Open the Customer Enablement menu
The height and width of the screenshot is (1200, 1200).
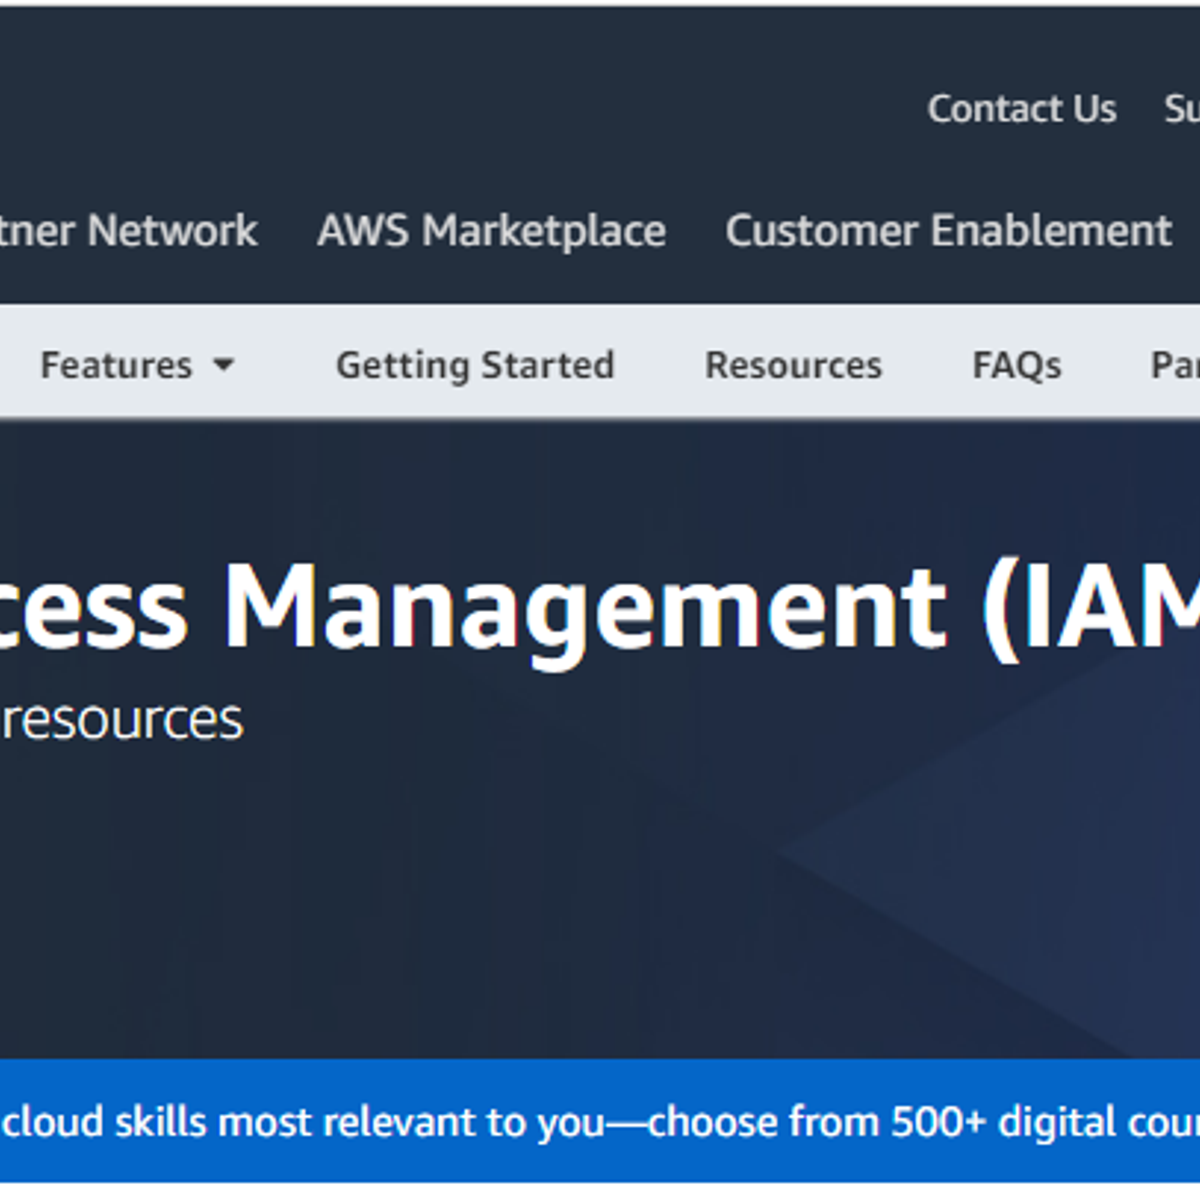click(948, 231)
